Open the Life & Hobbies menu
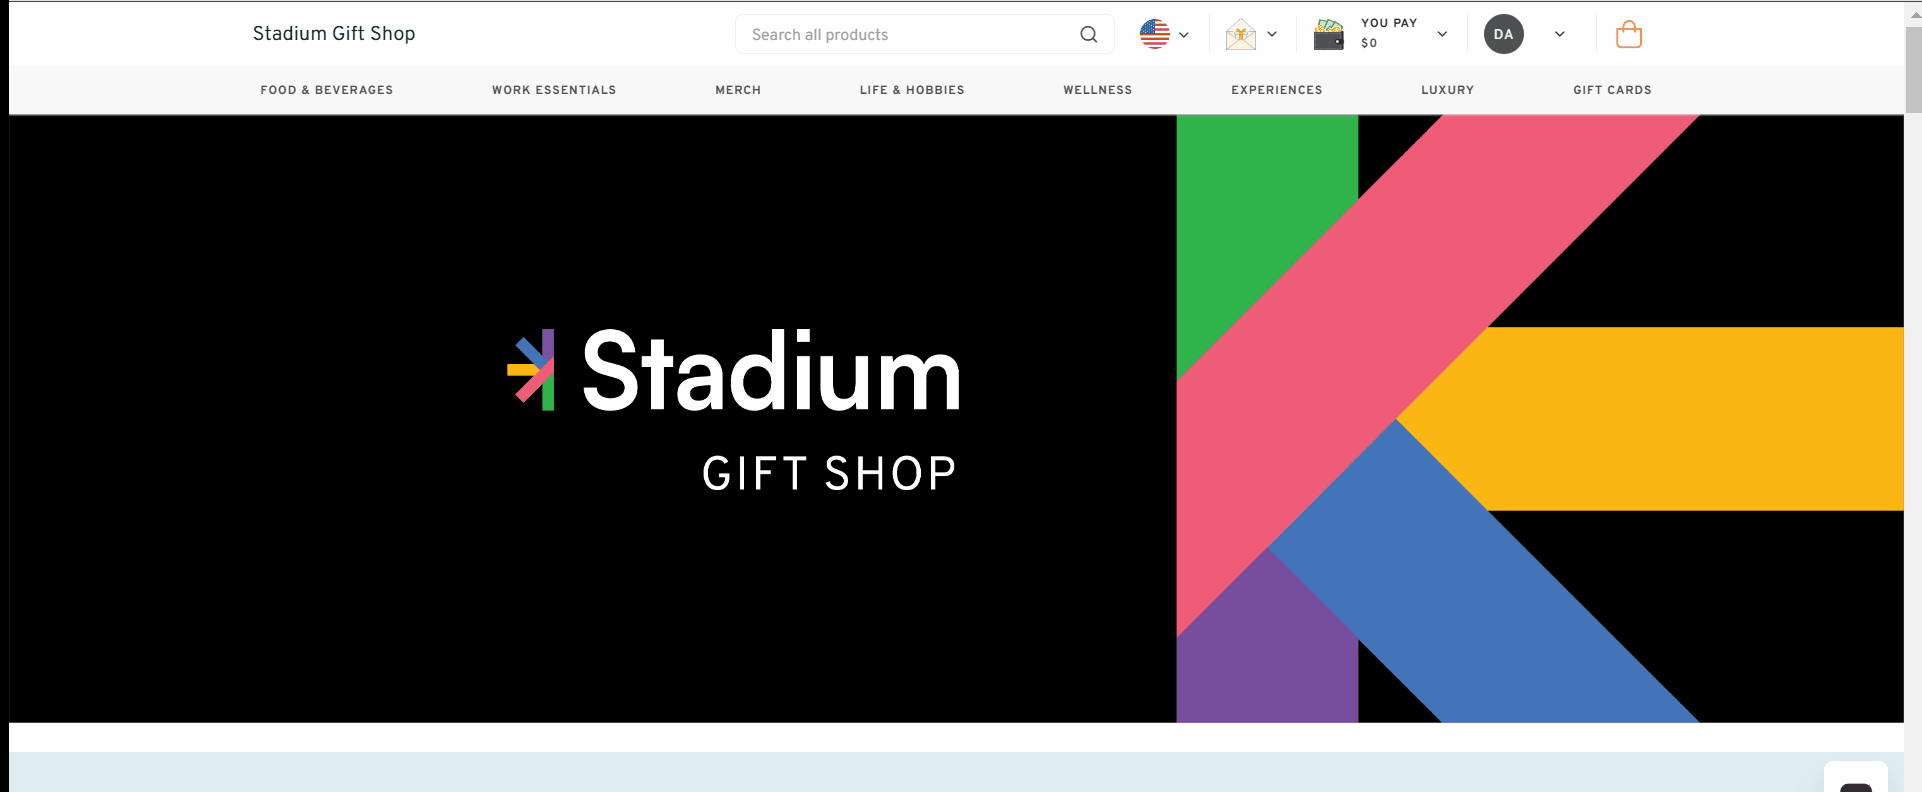The image size is (1922, 792). 912,90
